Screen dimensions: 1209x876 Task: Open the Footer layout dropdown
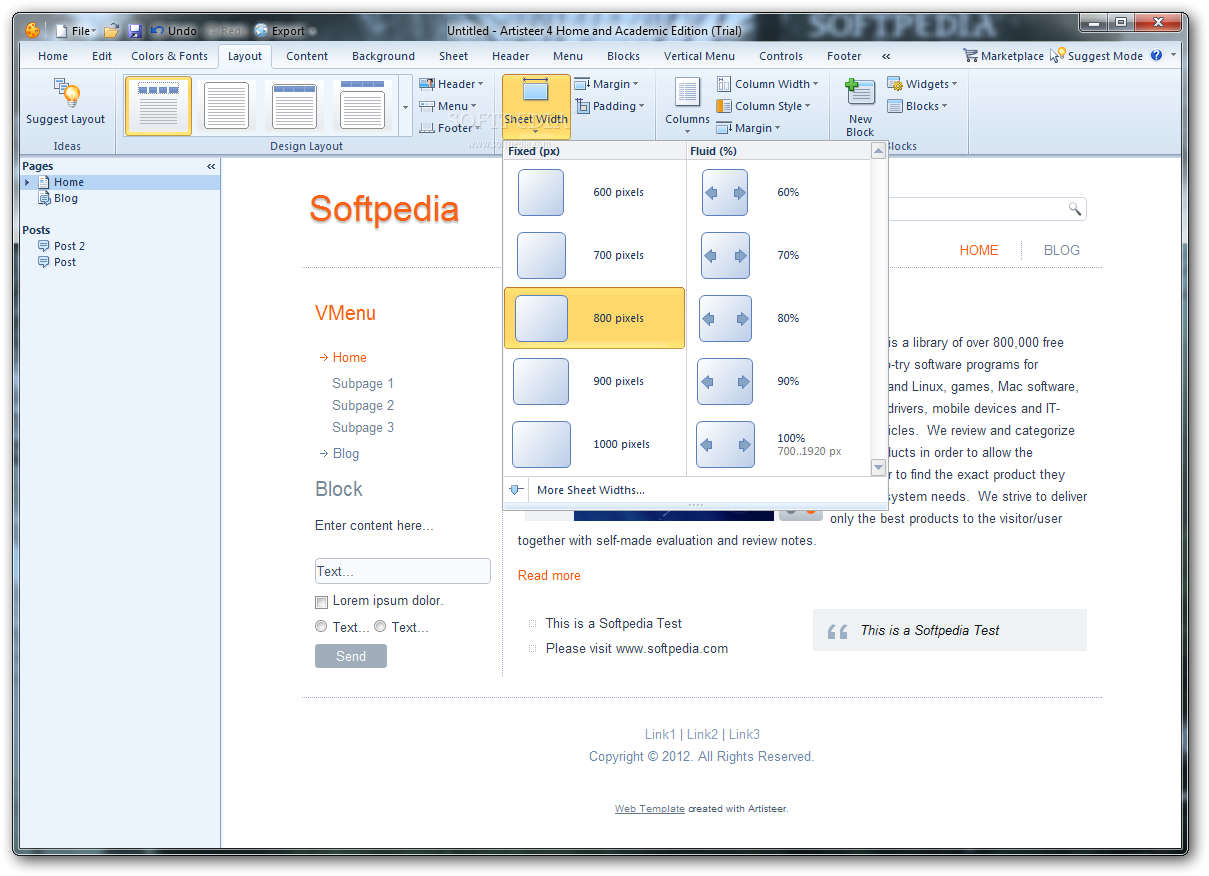[x=450, y=128]
